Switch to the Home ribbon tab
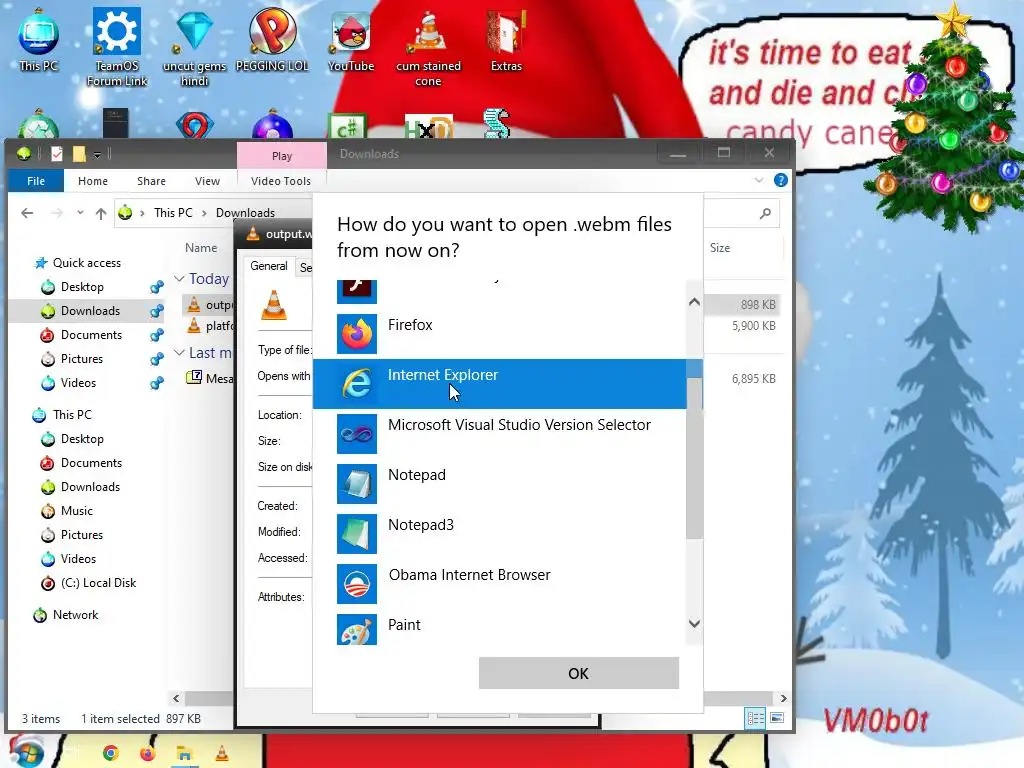 [x=93, y=181]
